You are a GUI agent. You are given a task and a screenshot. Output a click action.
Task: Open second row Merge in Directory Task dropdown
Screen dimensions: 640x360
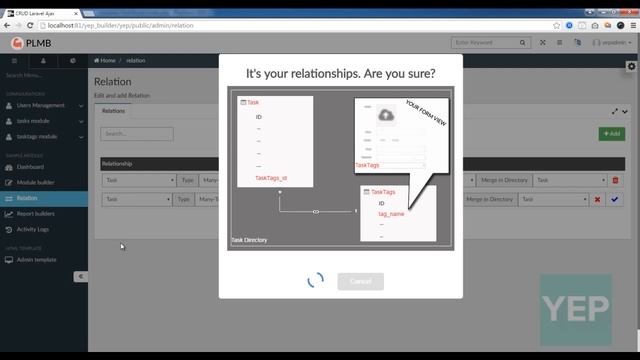tap(553, 199)
